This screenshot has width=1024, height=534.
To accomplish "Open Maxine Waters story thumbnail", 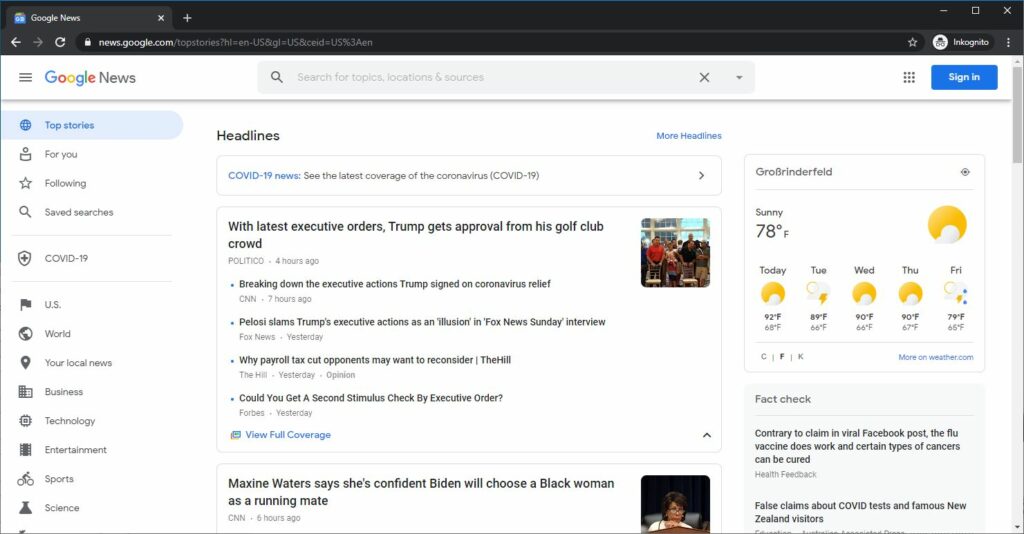I will point(675,504).
